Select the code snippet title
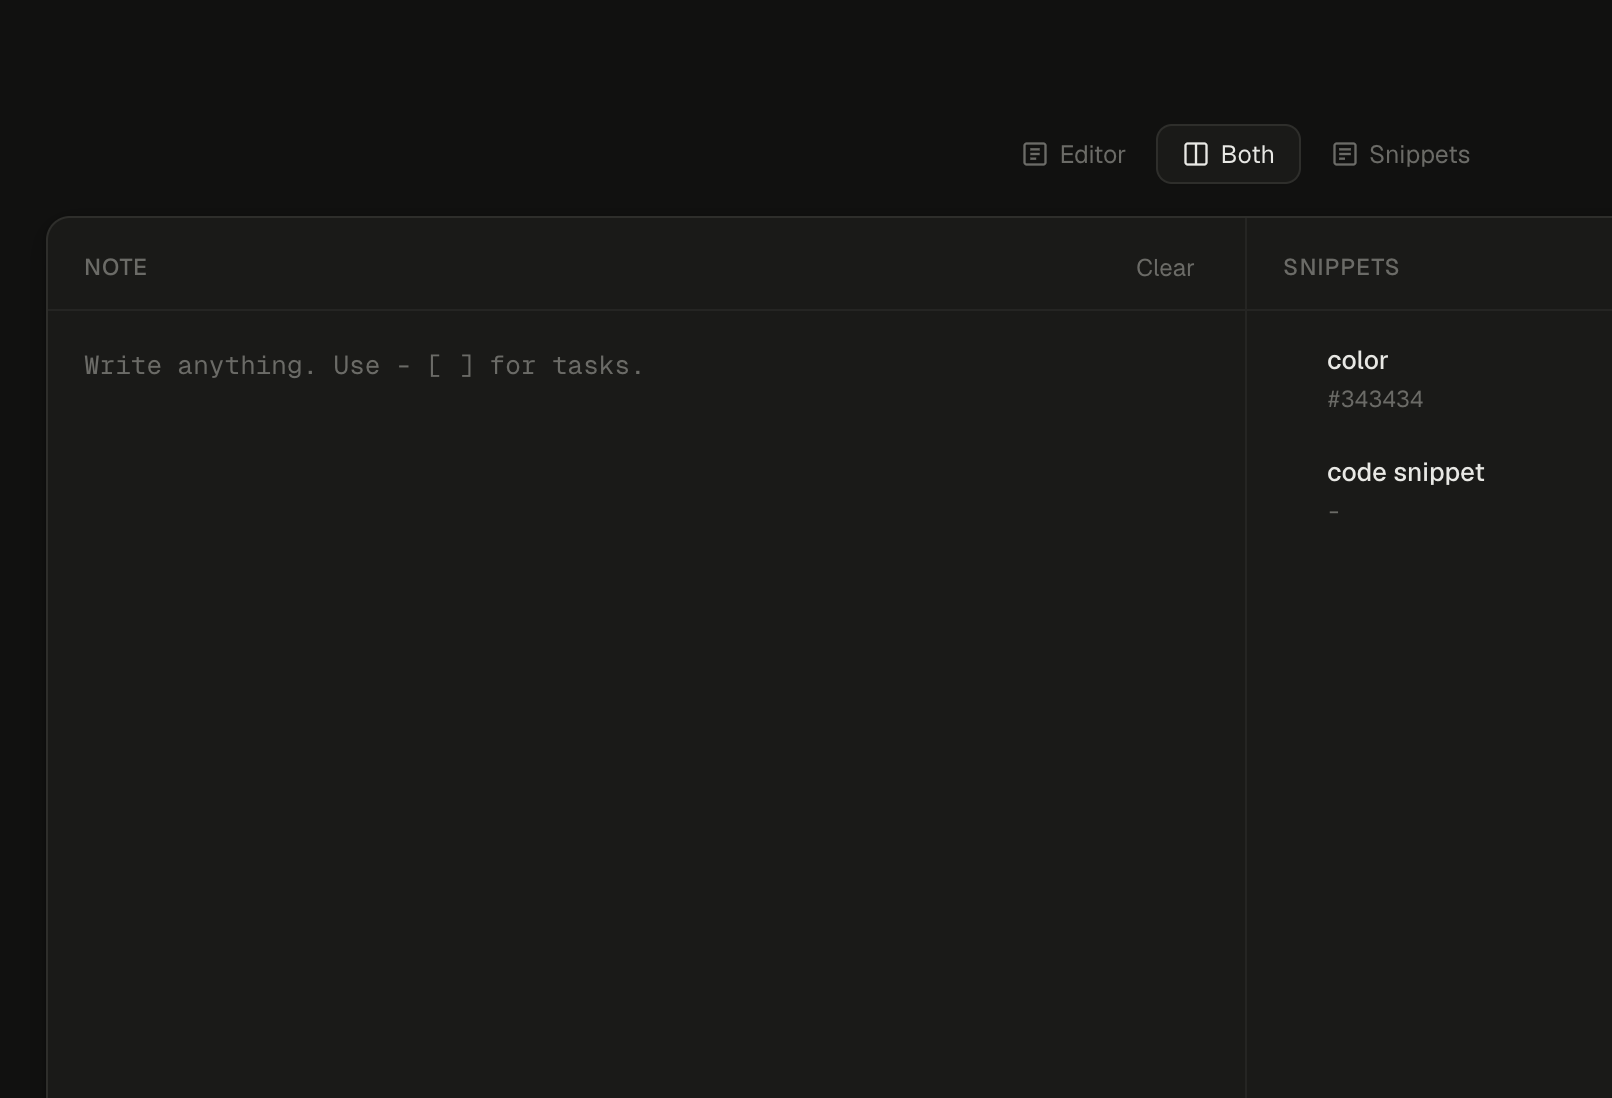Screen dimensions: 1612x1098 (1405, 472)
